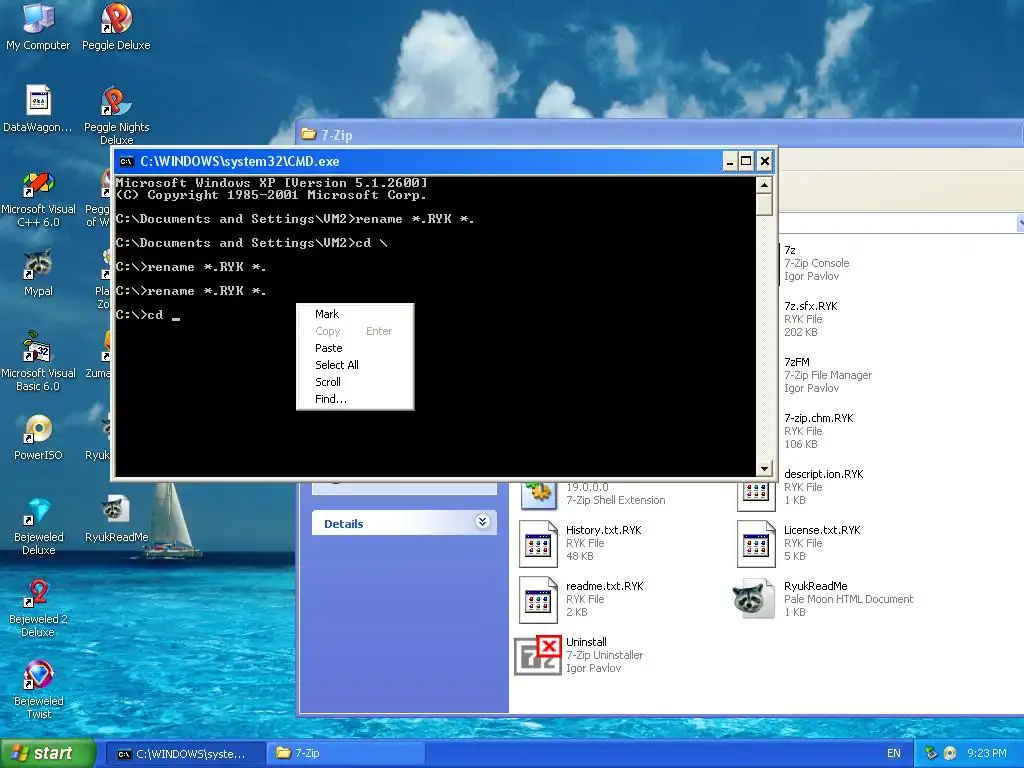The width and height of the screenshot is (1024, 768).
Task: Select Uninstall 7-Zip Uninstaller icon
Action: coord(538,655)
